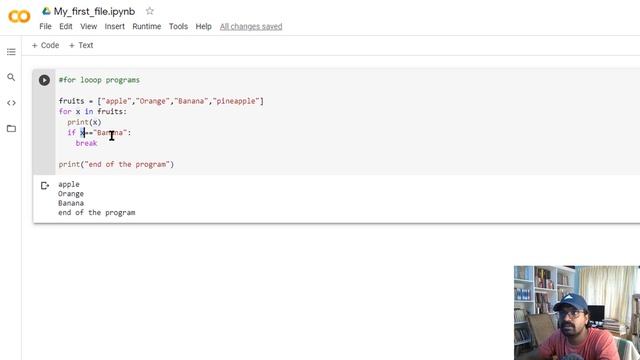Open the Files folder panel
The height and width of the screenshot is (360, 640).
[11, 129]
